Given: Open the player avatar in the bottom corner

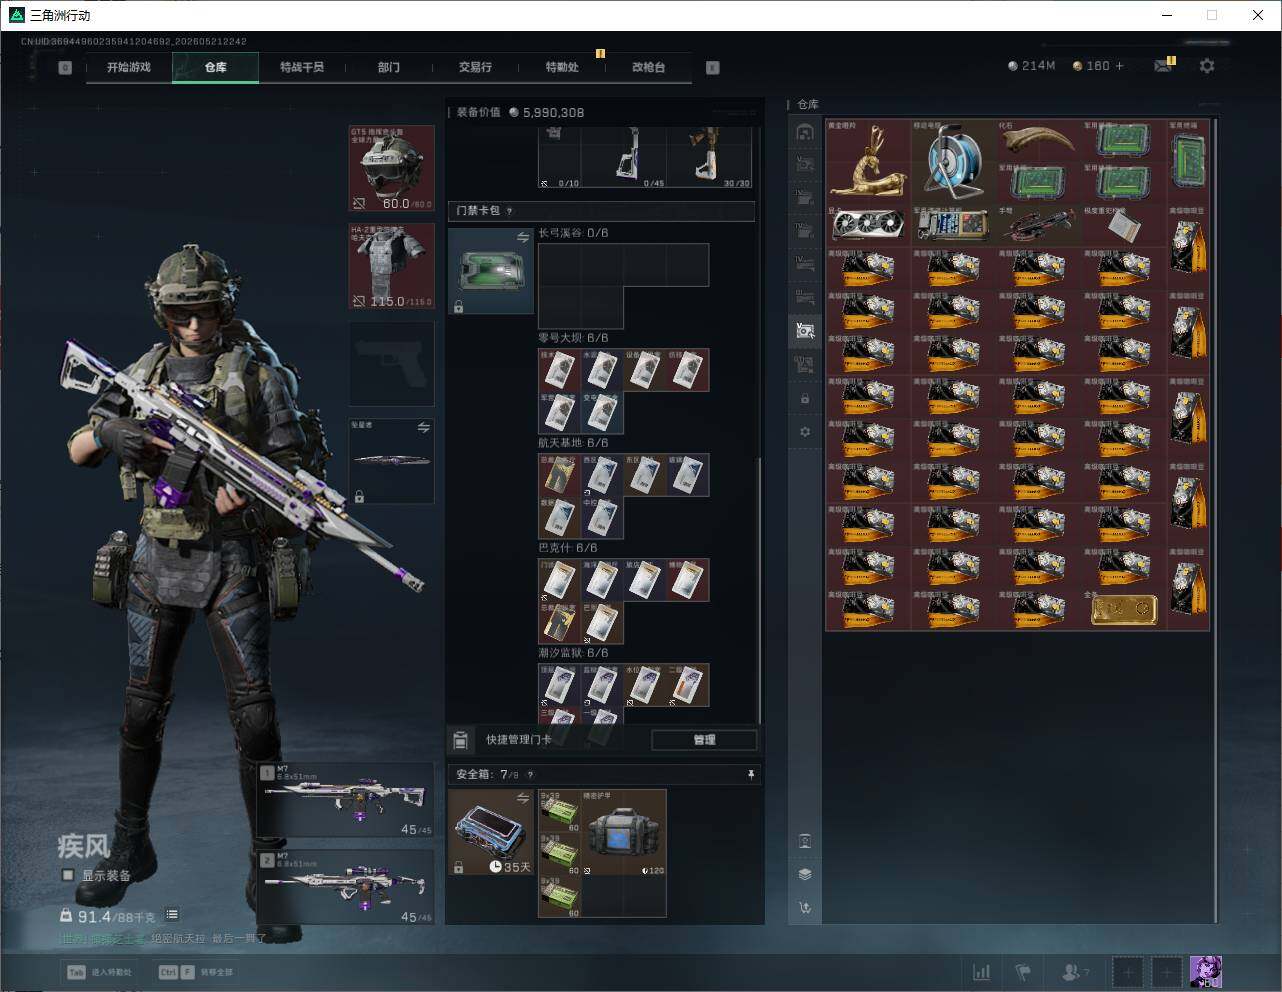Looking at the screenshot, I should click(1205, 972).
